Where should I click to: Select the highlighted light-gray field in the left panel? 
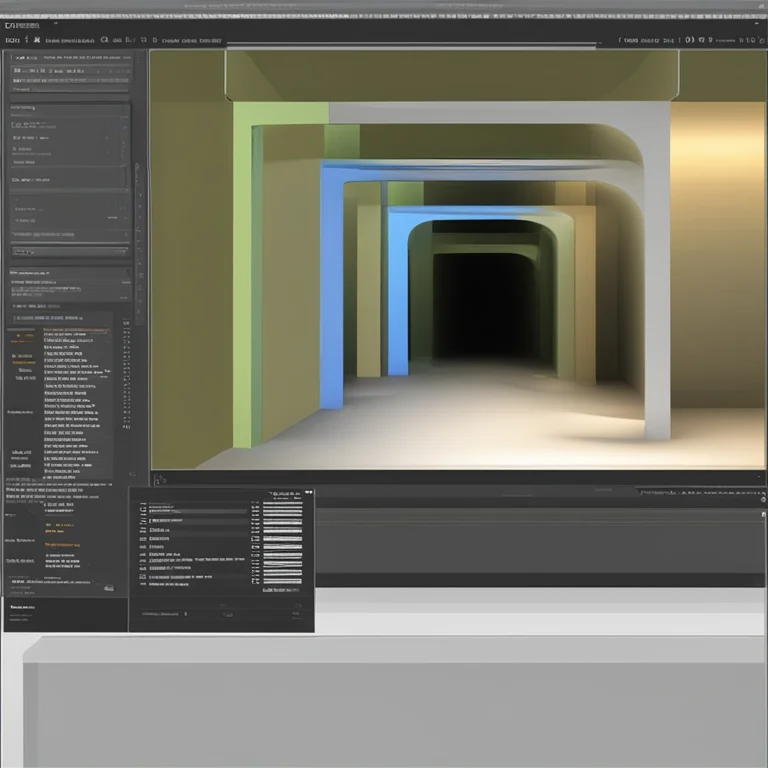(x=70, y=252)
